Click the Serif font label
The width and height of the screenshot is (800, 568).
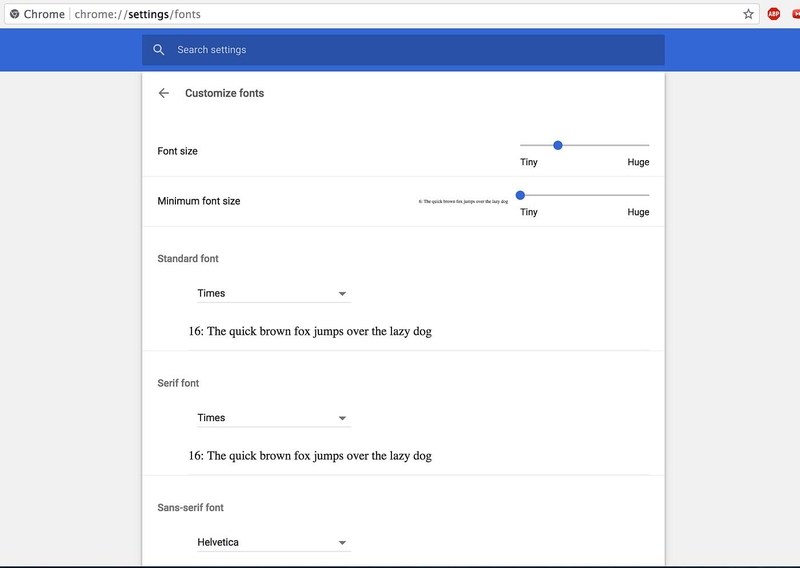178,383
